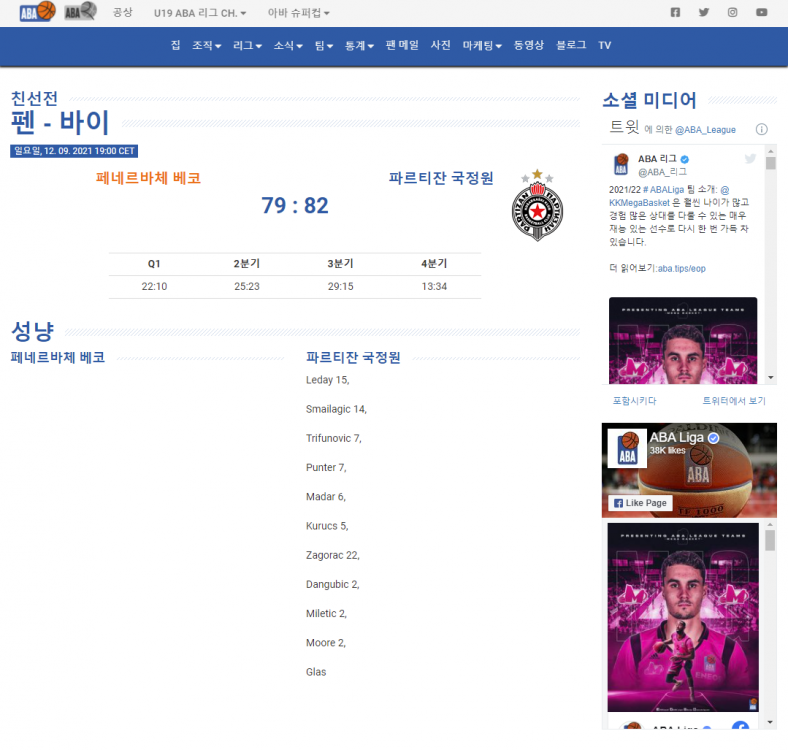The height and width of the screenshot is (750, 788).
Task: Click scorer entry Kurucs 5
Action: (x=327, y=526)
